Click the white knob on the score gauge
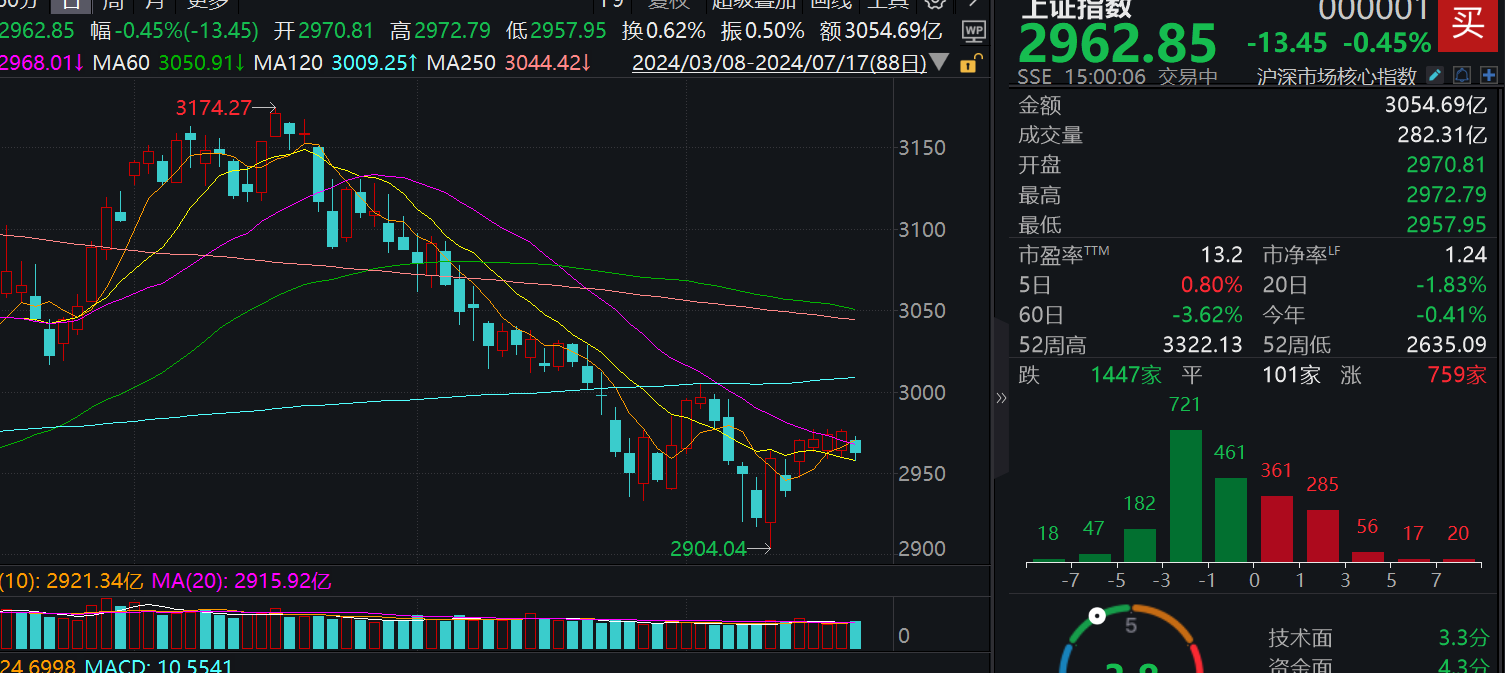 1097,616
